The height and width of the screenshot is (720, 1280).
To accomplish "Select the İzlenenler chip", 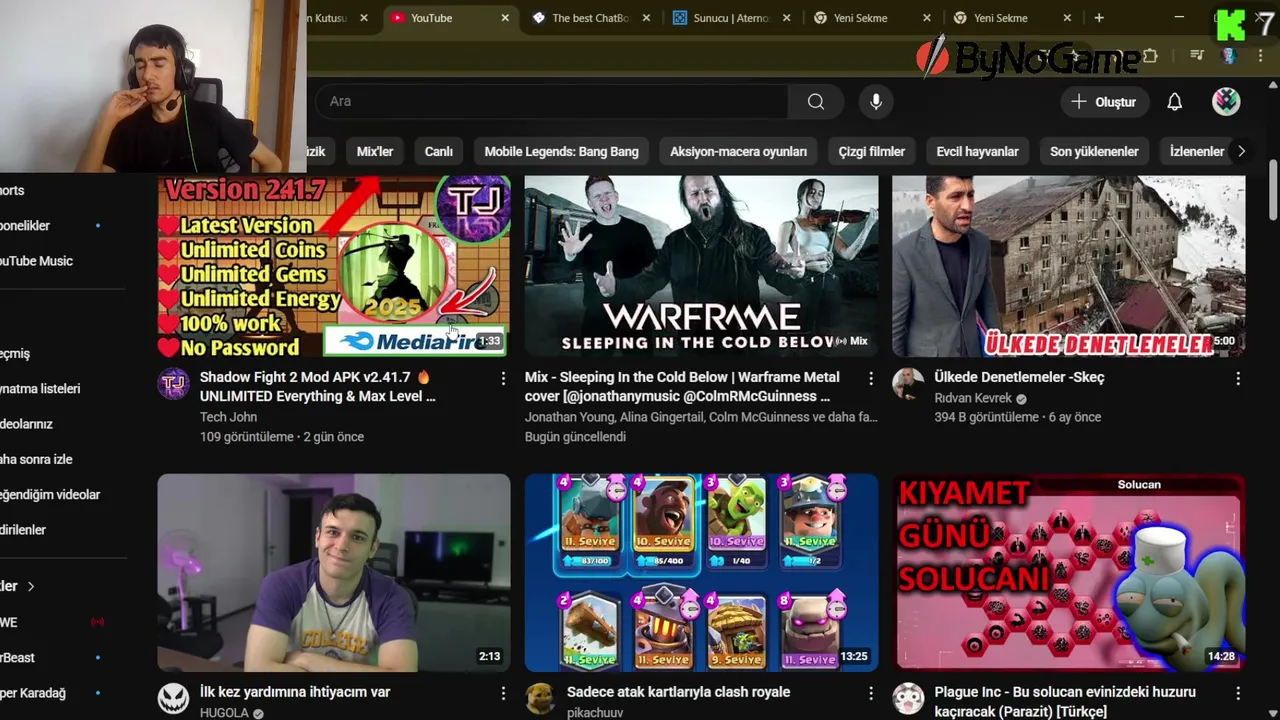I will (x=1196, y=151).
